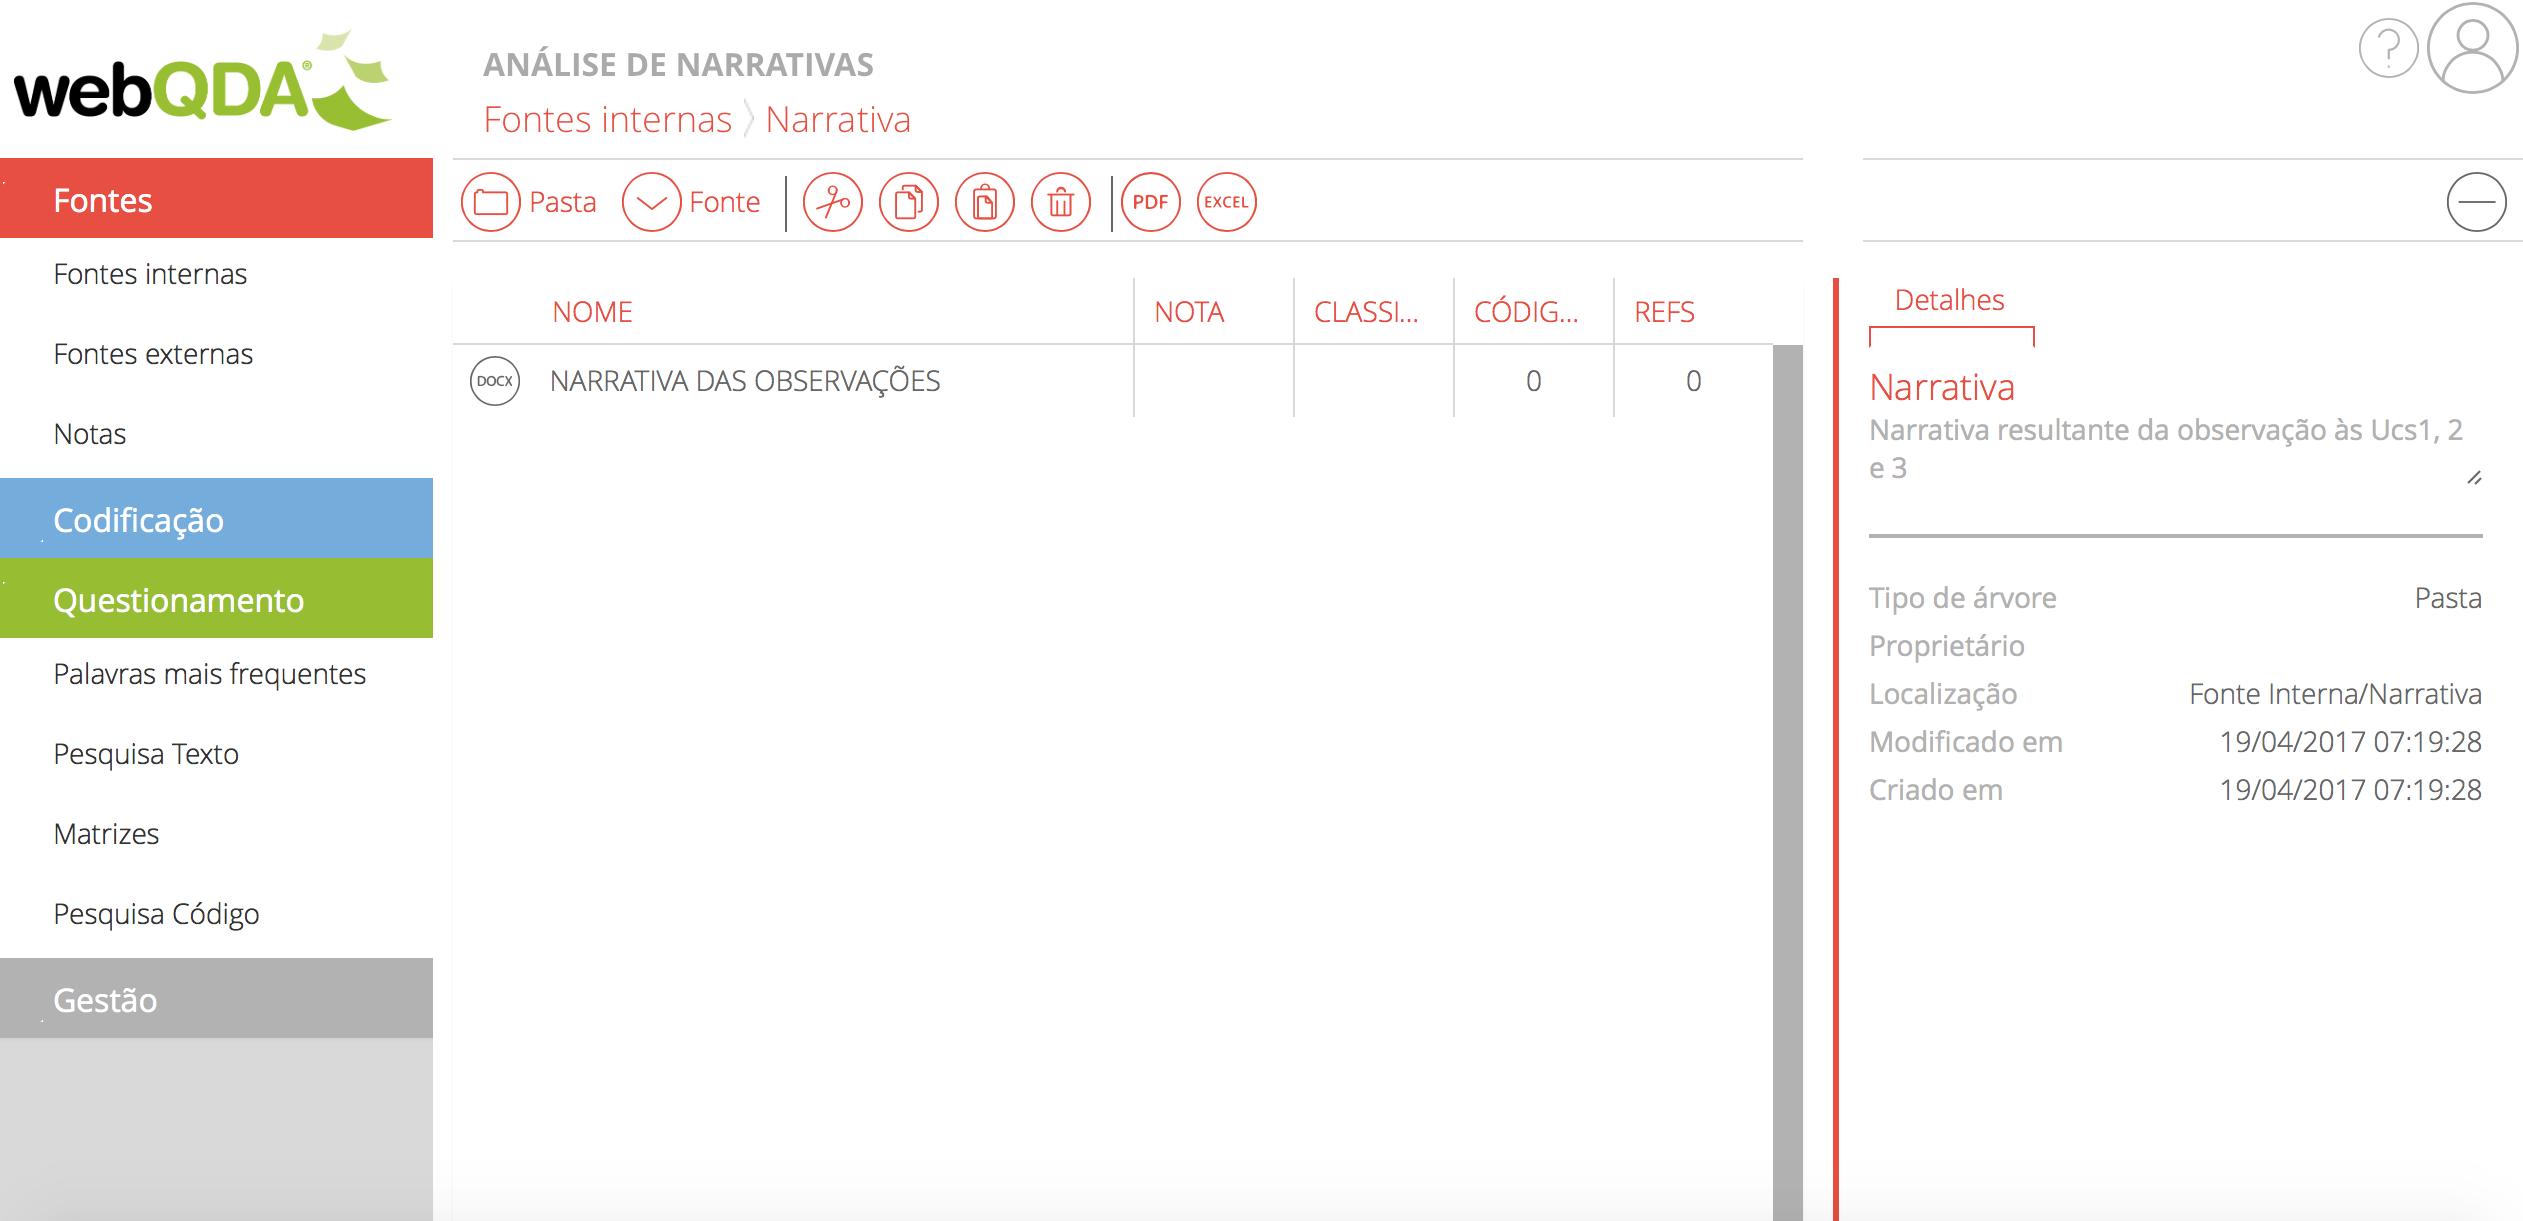
Task: Click the Narrativa title in details
Action: click(1942, 387)
